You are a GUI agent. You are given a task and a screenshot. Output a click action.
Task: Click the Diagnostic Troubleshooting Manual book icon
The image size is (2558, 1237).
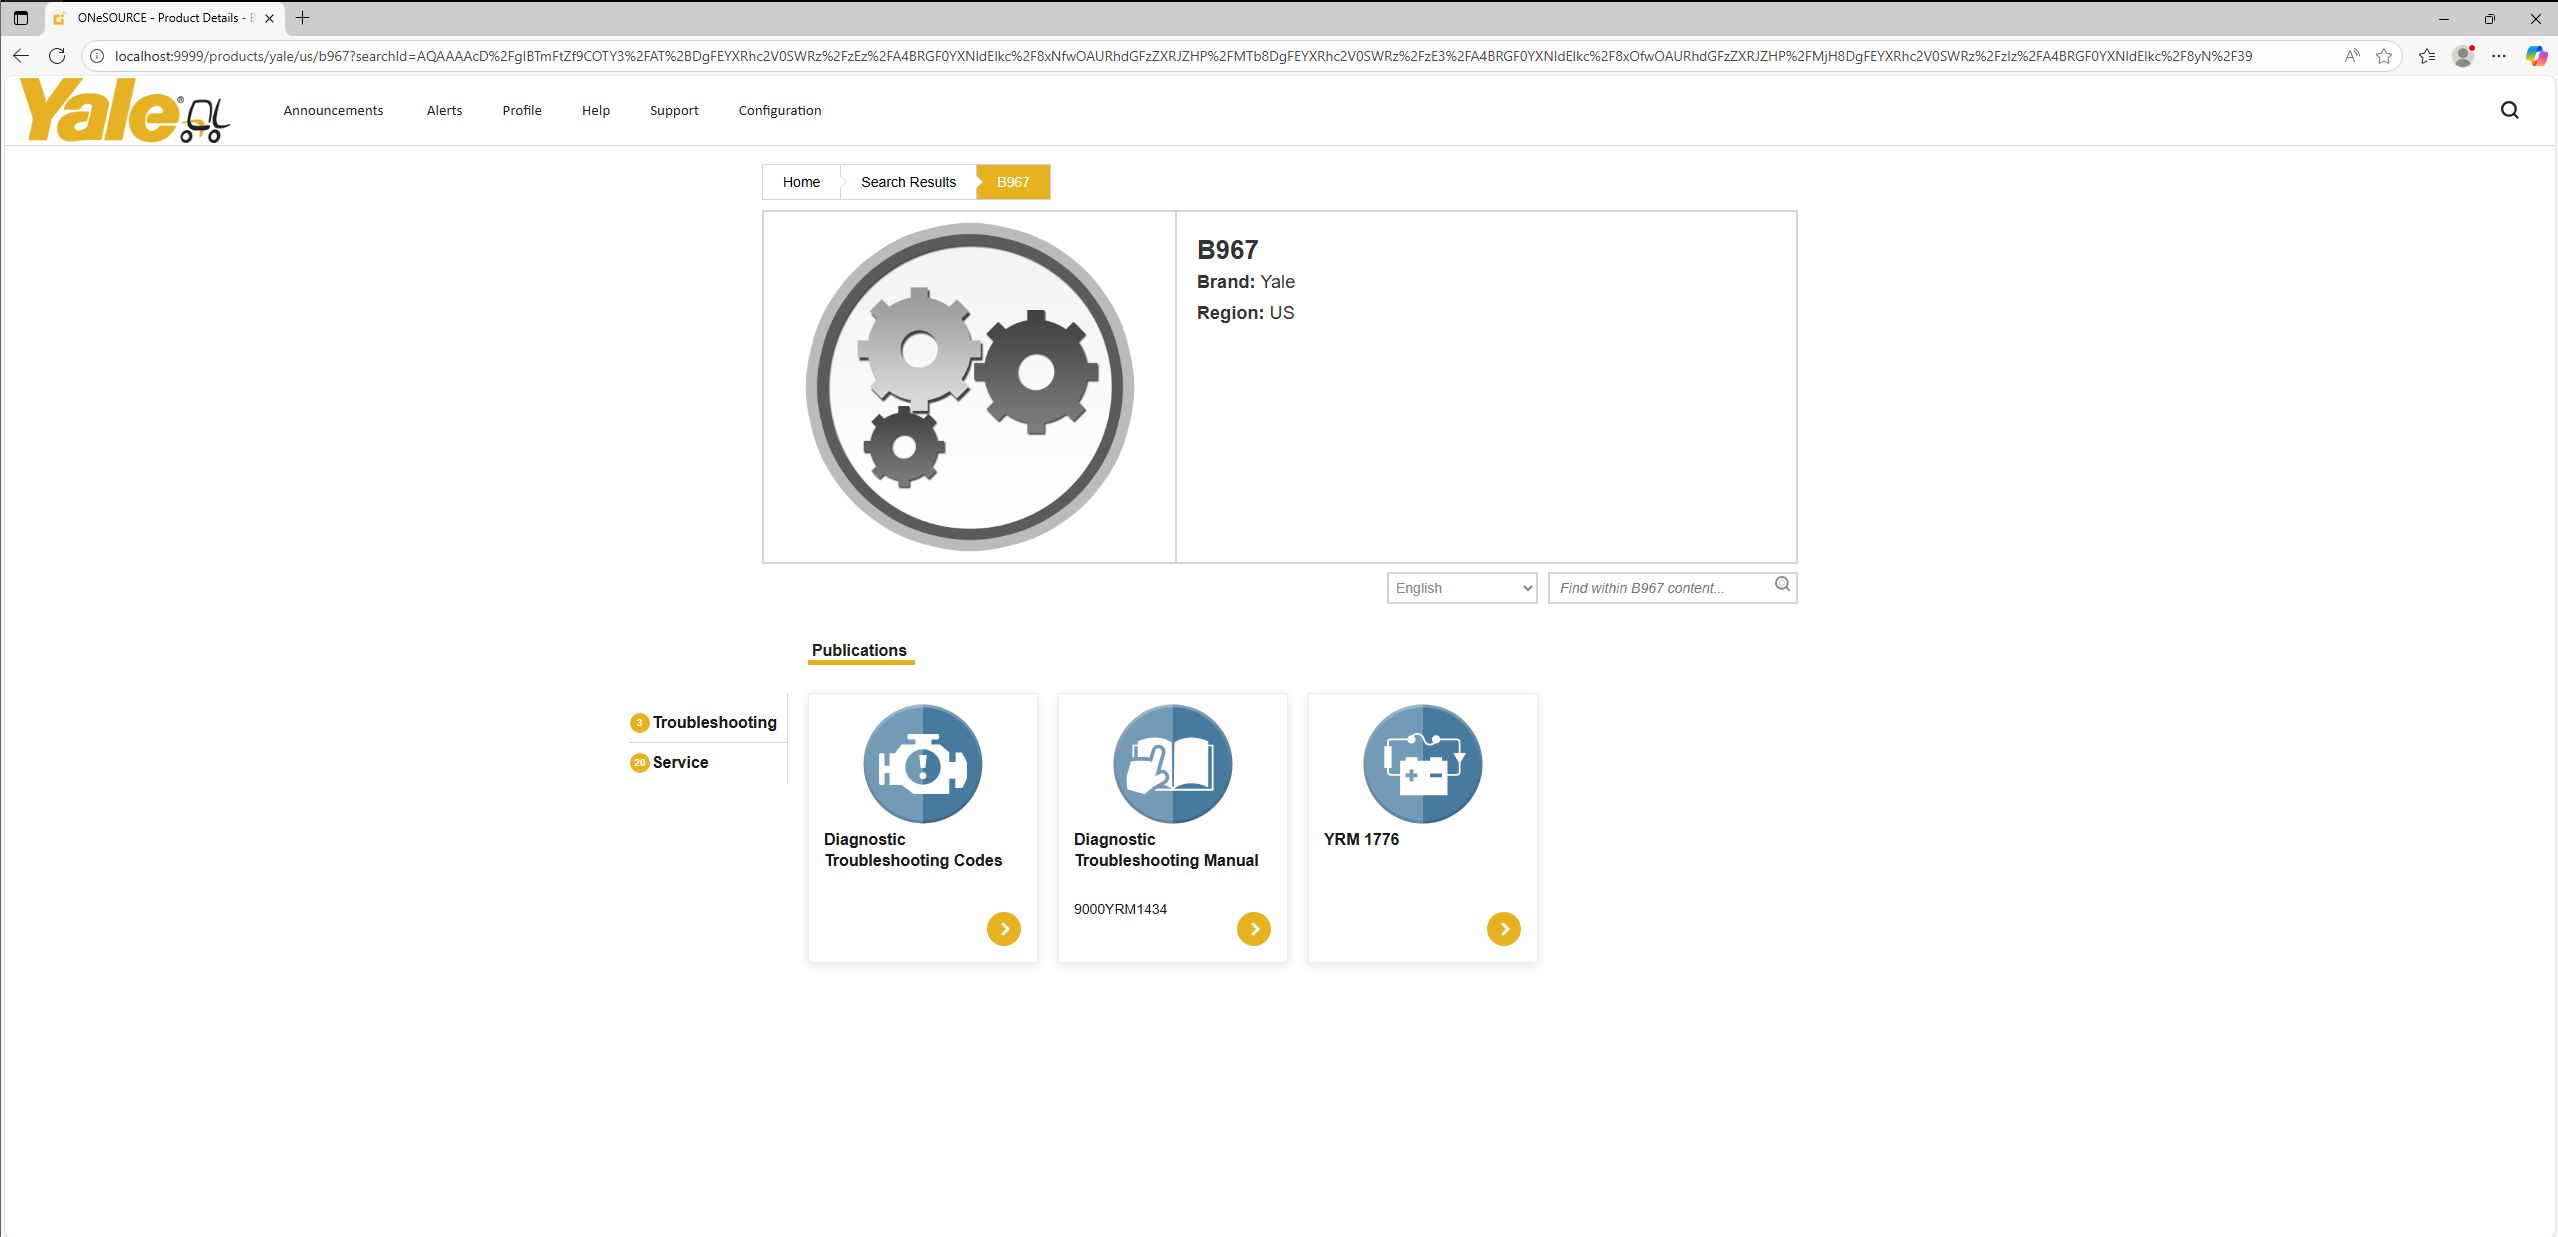[1172, 764]
